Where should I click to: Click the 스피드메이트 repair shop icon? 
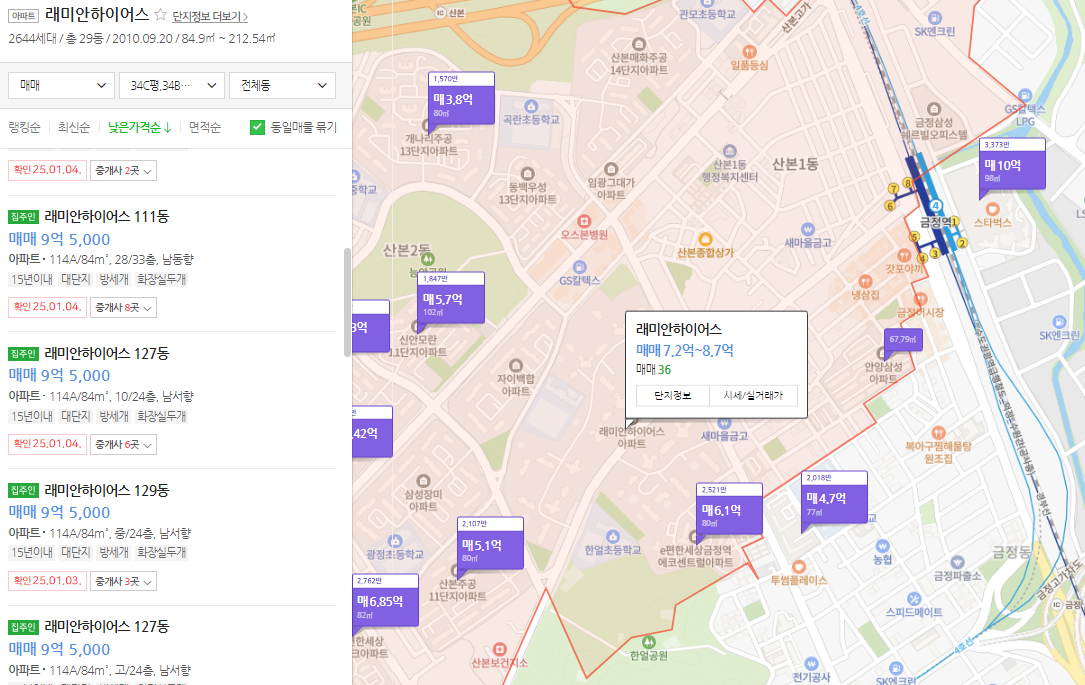coord(913,599)
